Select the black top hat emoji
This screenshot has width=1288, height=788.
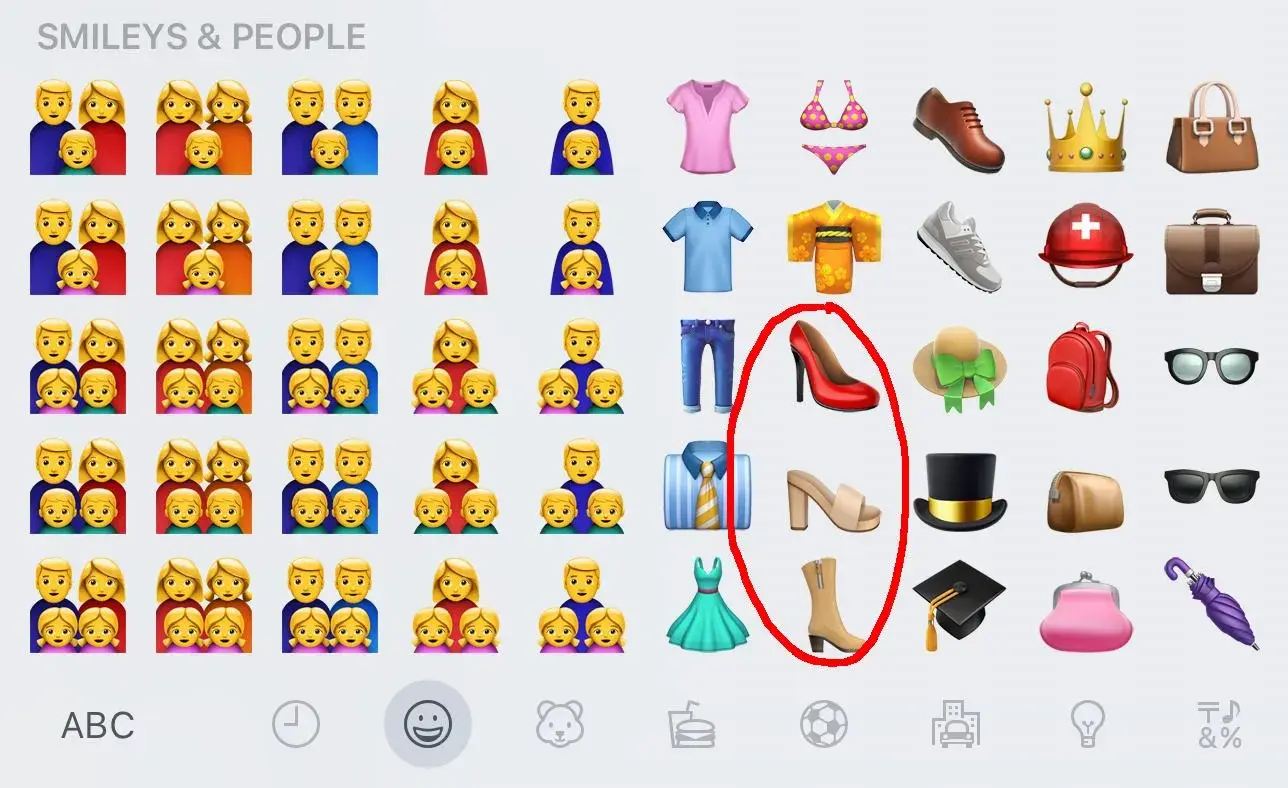pos(960,491)
